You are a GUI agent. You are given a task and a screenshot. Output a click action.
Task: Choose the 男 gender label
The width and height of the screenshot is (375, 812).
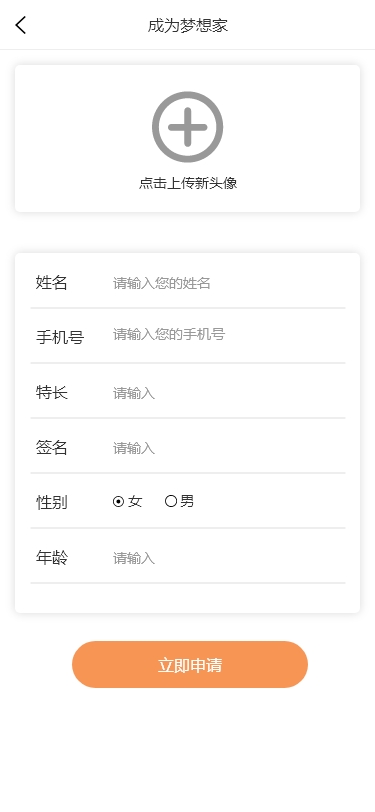coord(187,501)
